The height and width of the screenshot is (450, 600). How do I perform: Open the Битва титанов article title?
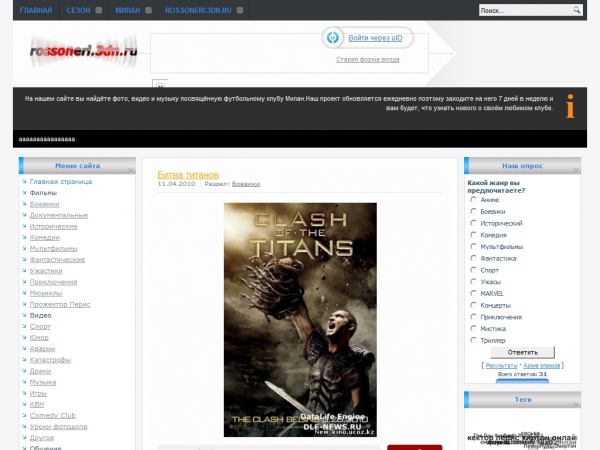pos(188,175)
